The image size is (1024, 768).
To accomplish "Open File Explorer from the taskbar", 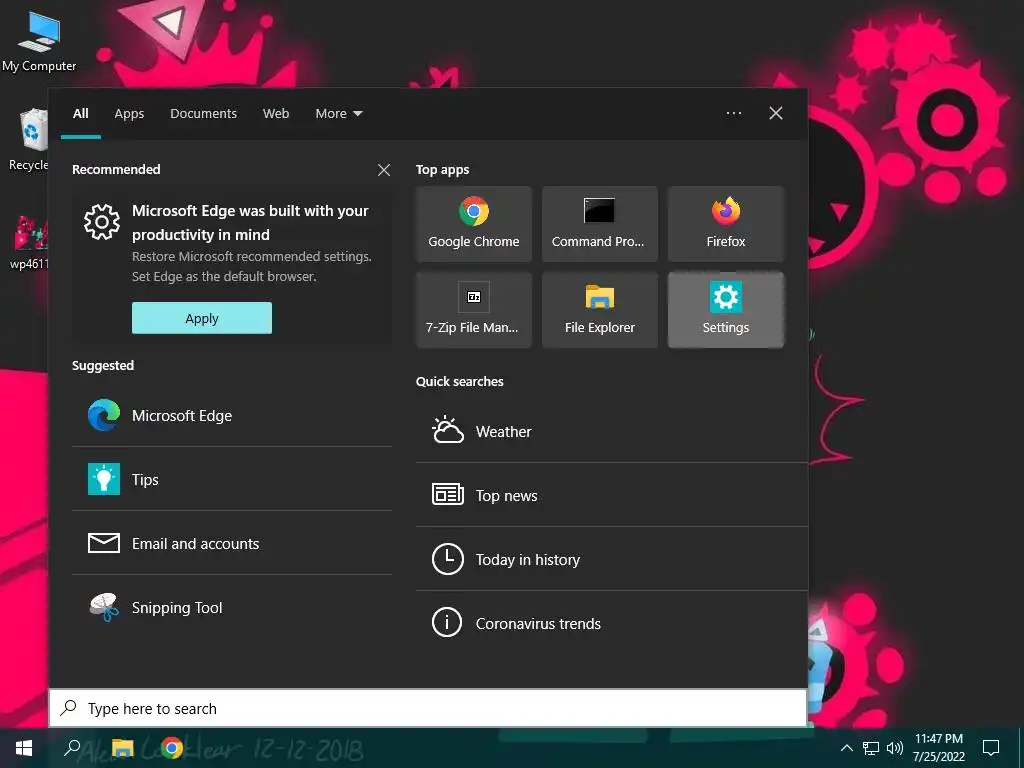I will [x=122, y=748].
